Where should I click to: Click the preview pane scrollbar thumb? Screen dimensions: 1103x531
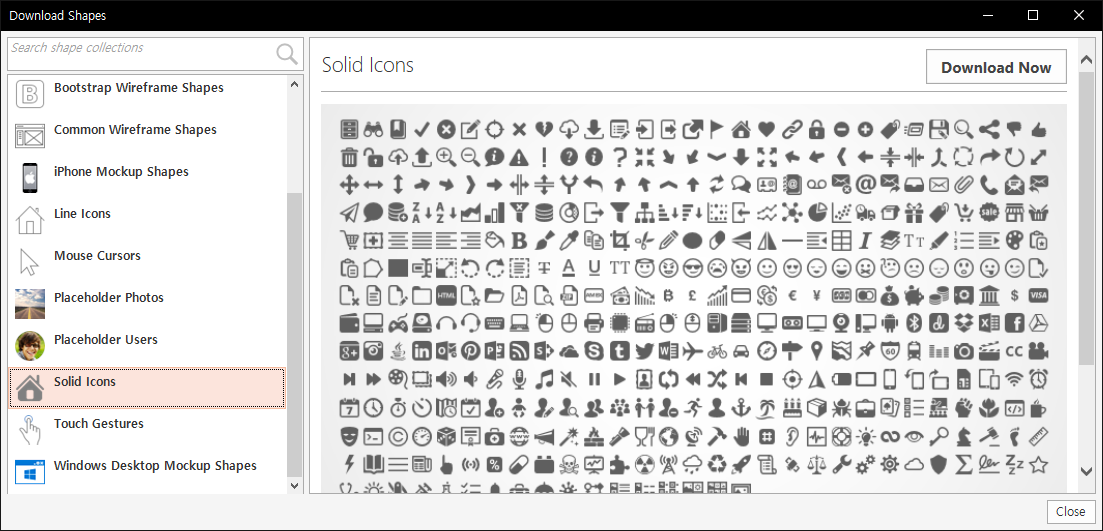(1086, 218)
